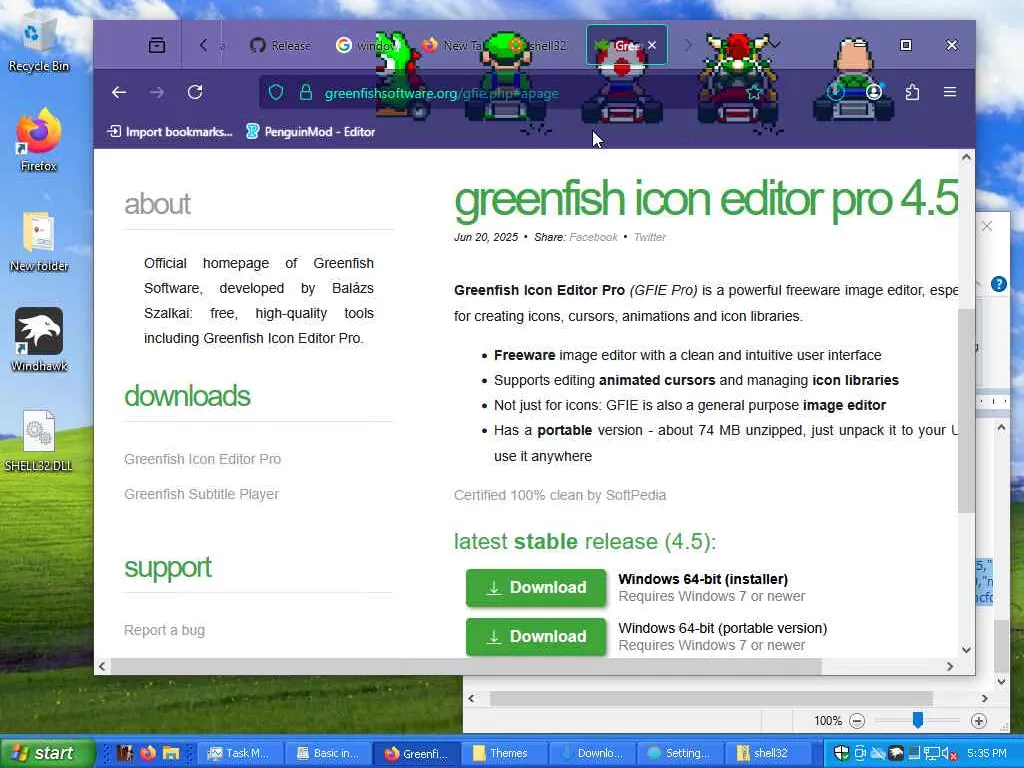This screenshot has height=768, width=1024.
Task: Zoom in with the plus button in background window
Action: [978, 721]
